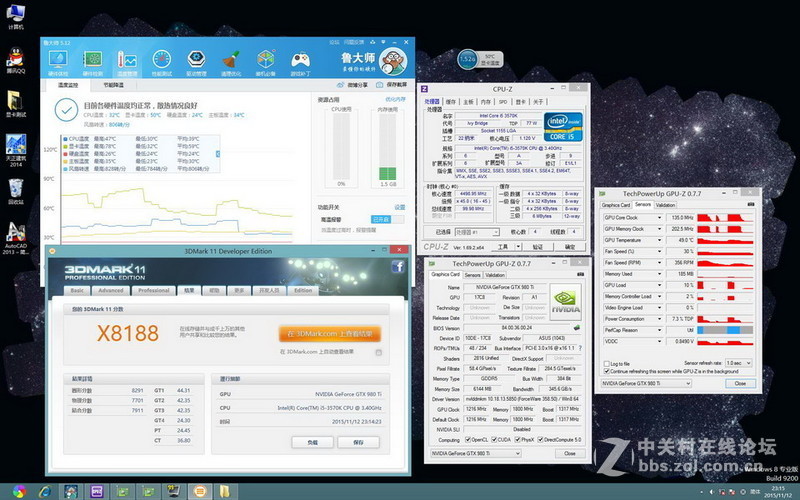Click the PerfCap Reason color bar in GPU-Z
Viewport: 800px width, 500px height.
point(725,330)
